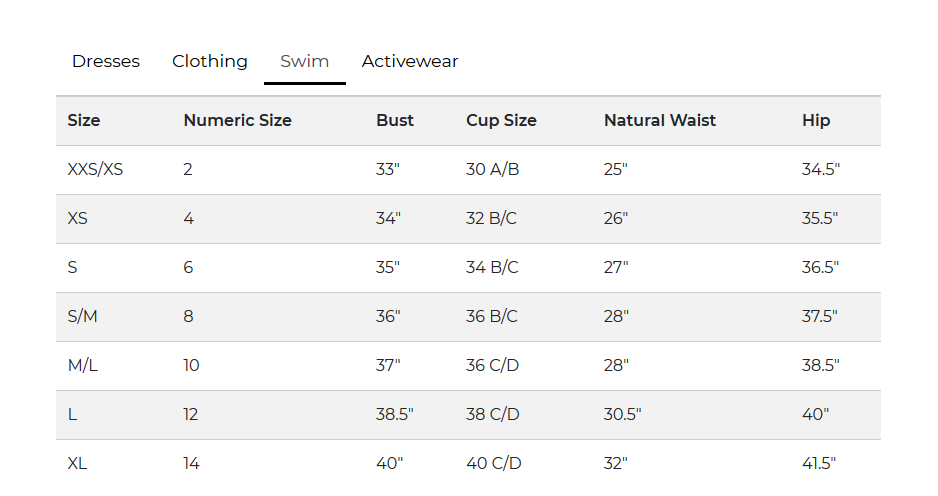Open the Clothing size tab

click(x=210, y=61)
